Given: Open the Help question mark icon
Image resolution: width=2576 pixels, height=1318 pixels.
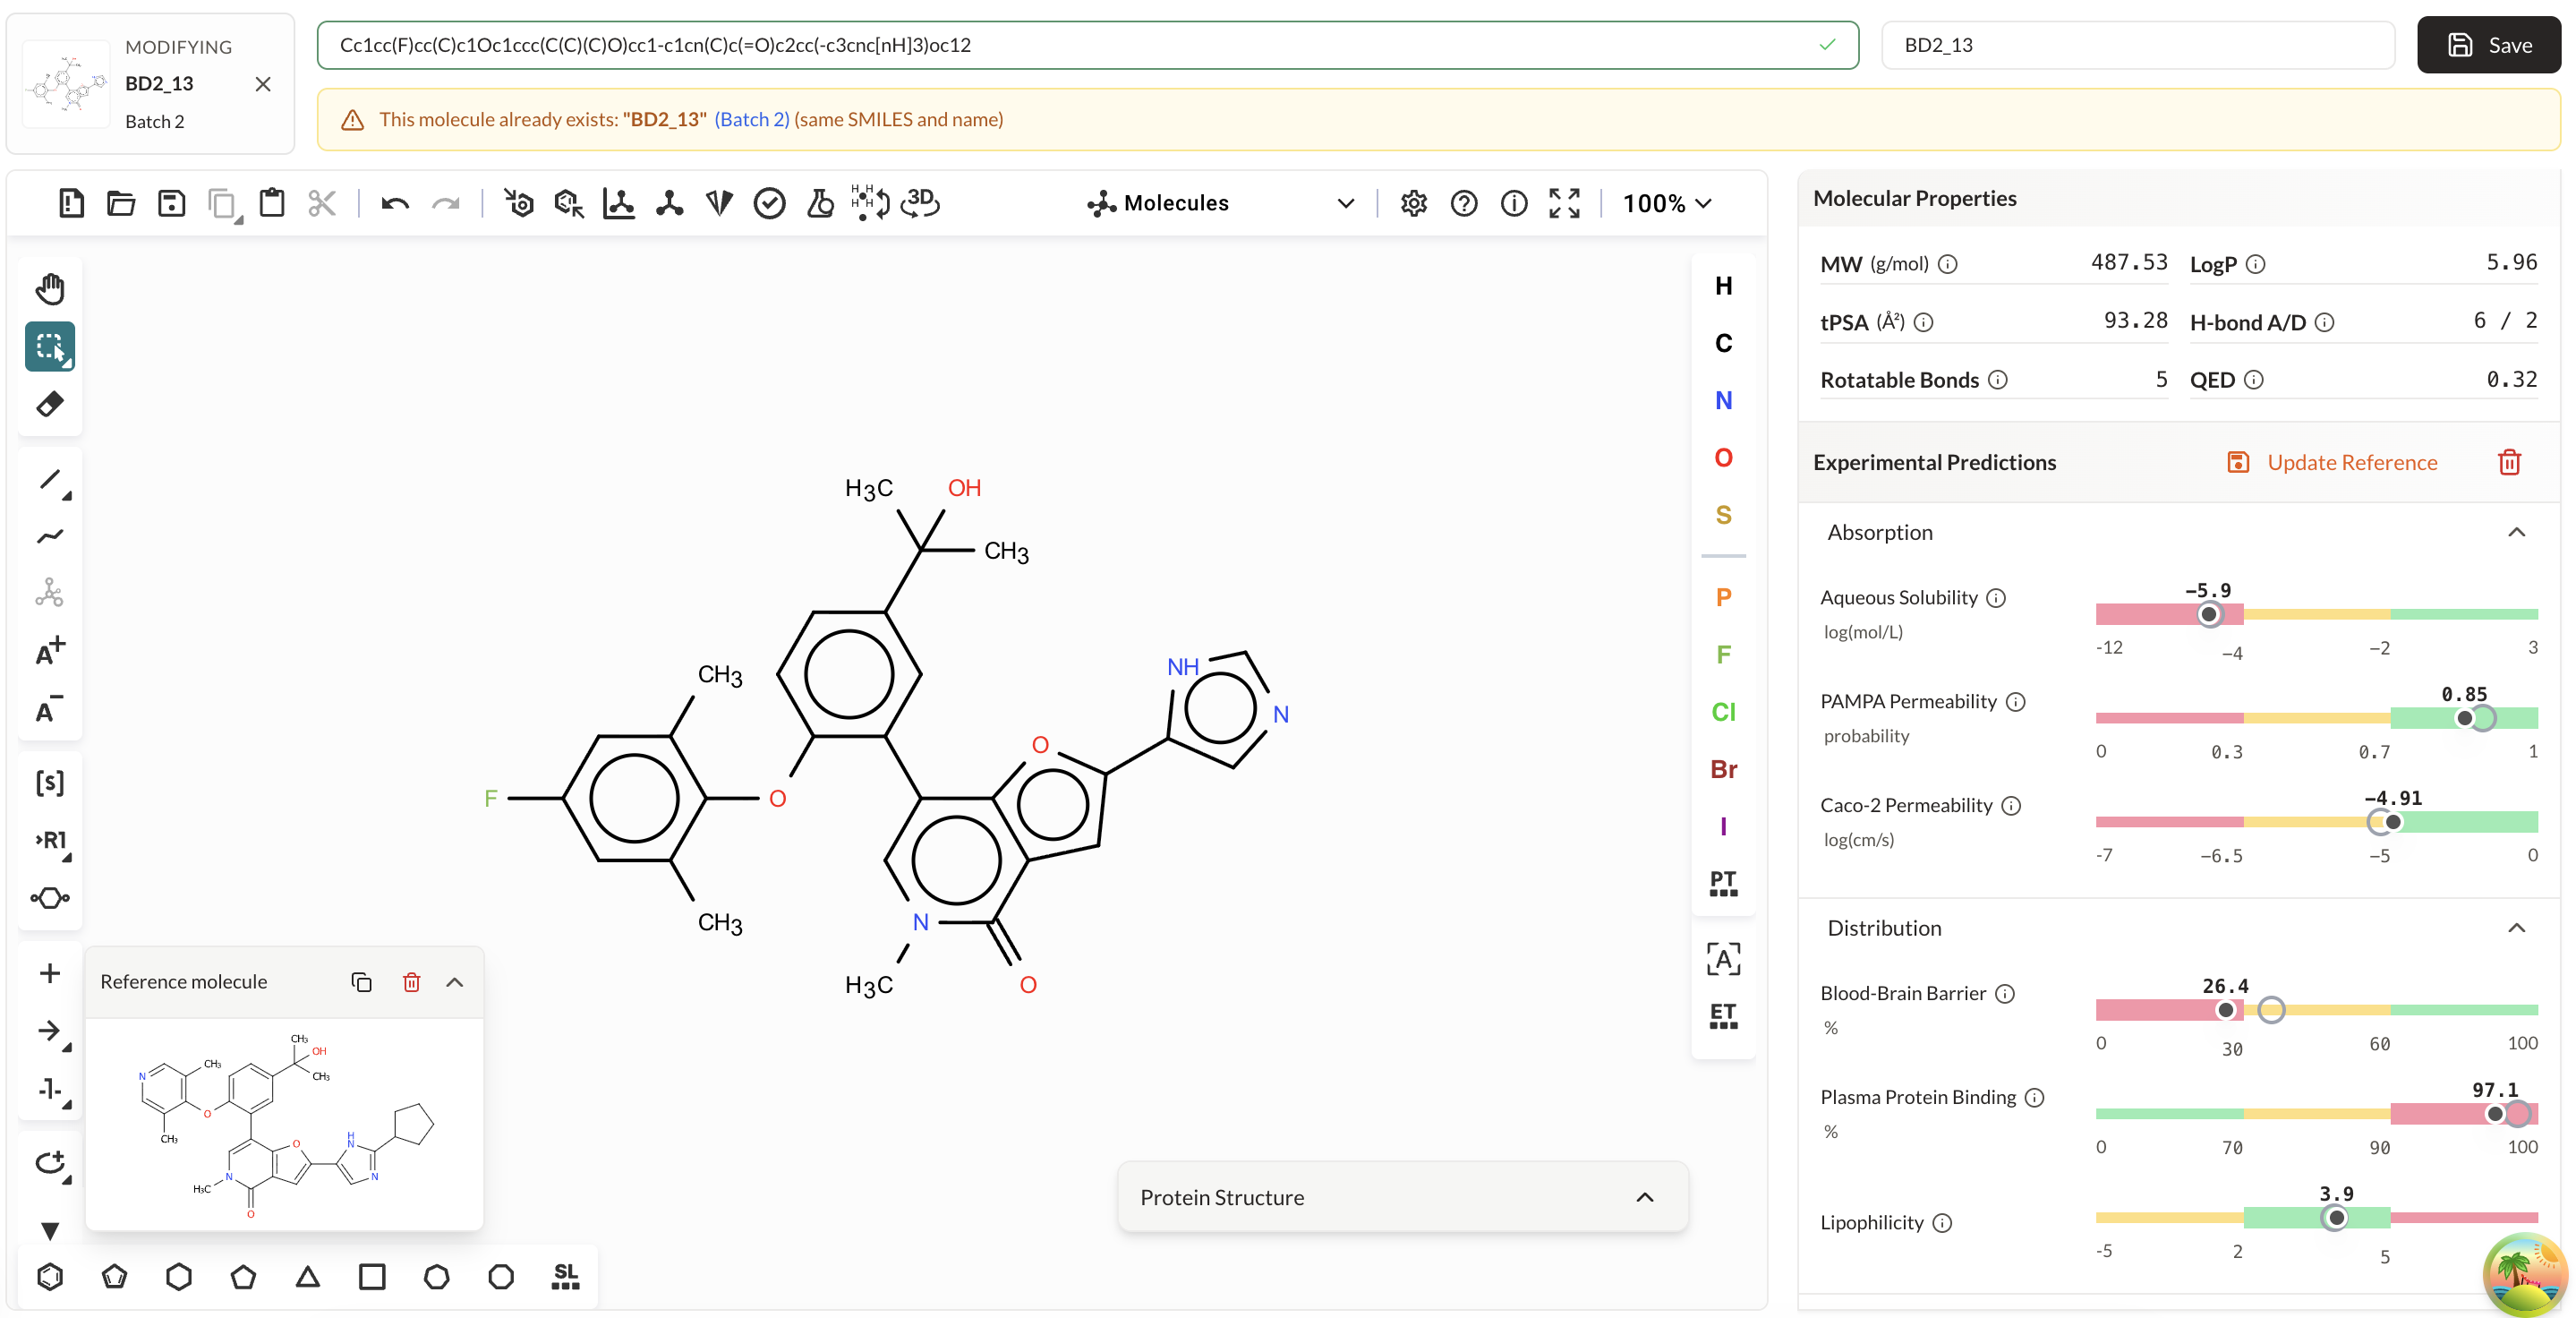Looking at the screenshot, I should tap(1463, 203).
